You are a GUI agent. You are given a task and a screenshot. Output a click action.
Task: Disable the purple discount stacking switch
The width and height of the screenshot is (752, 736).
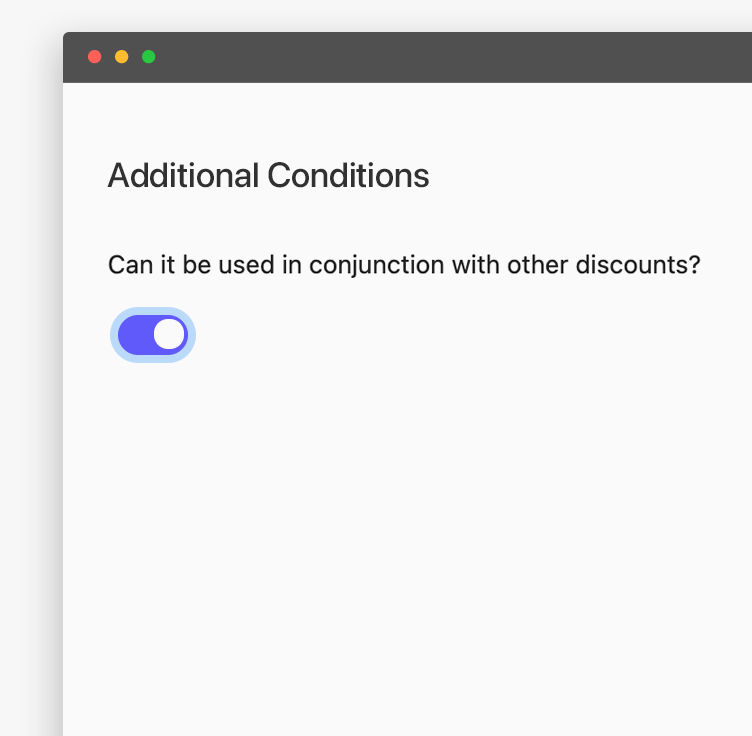152,335
